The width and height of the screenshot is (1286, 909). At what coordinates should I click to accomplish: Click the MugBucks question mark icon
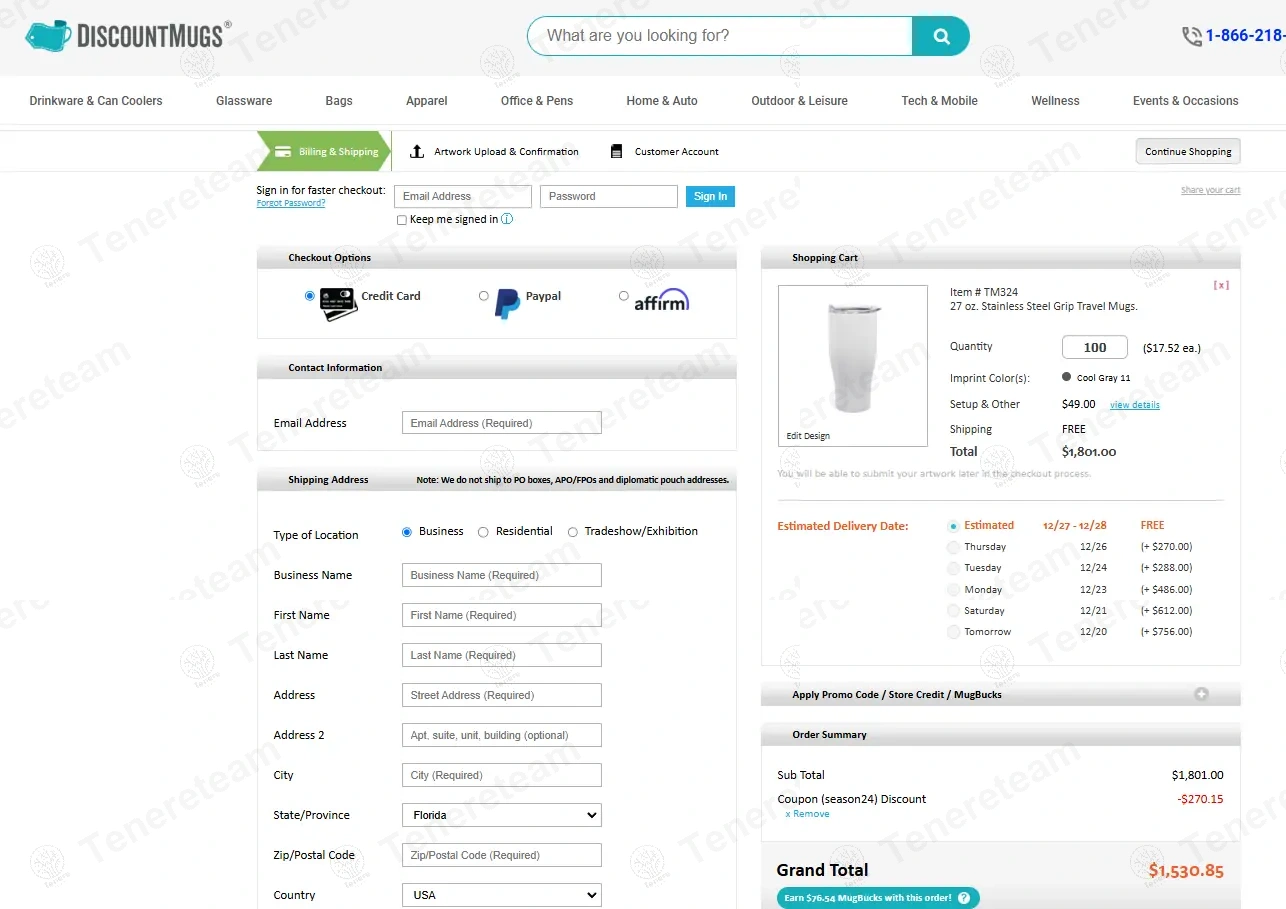click(x=963, y=898)
